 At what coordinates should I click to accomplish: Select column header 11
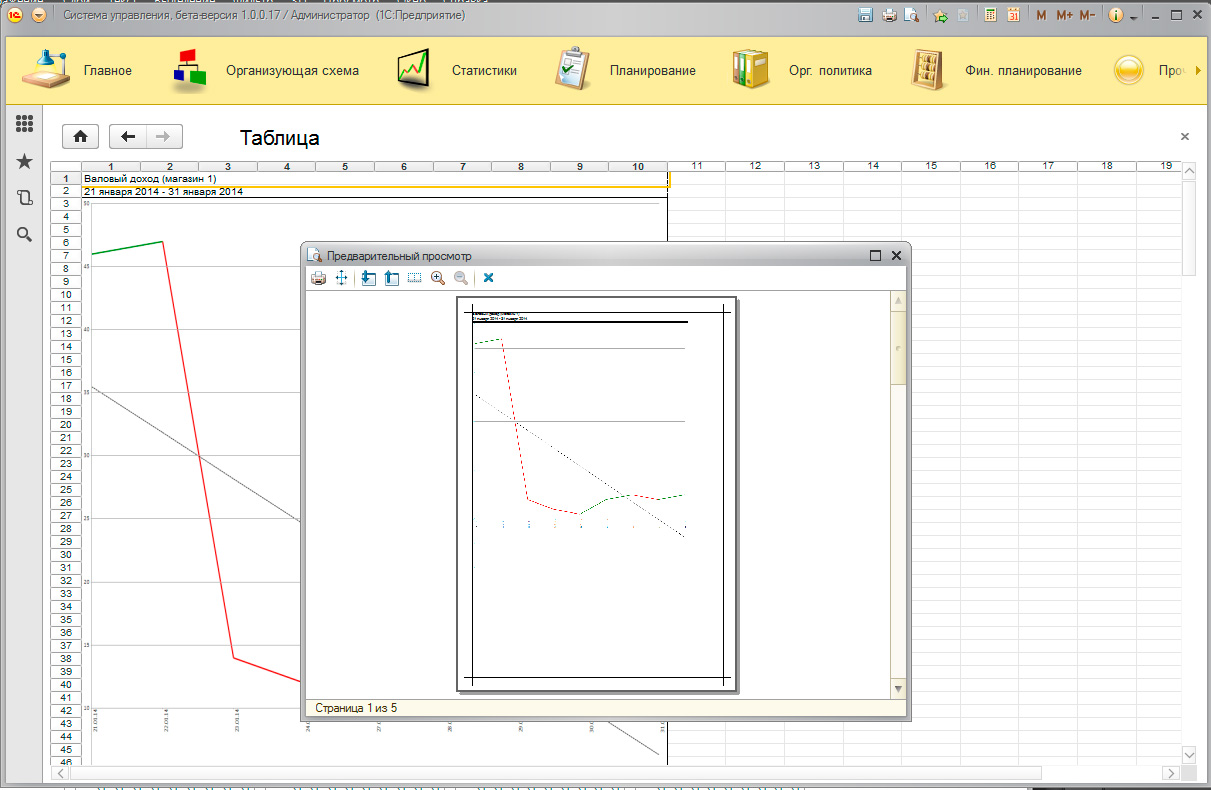697,166
